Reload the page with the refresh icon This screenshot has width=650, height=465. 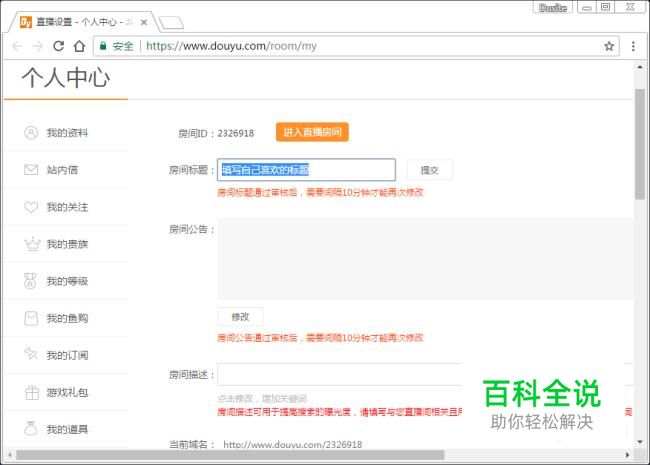click(58, 46)
